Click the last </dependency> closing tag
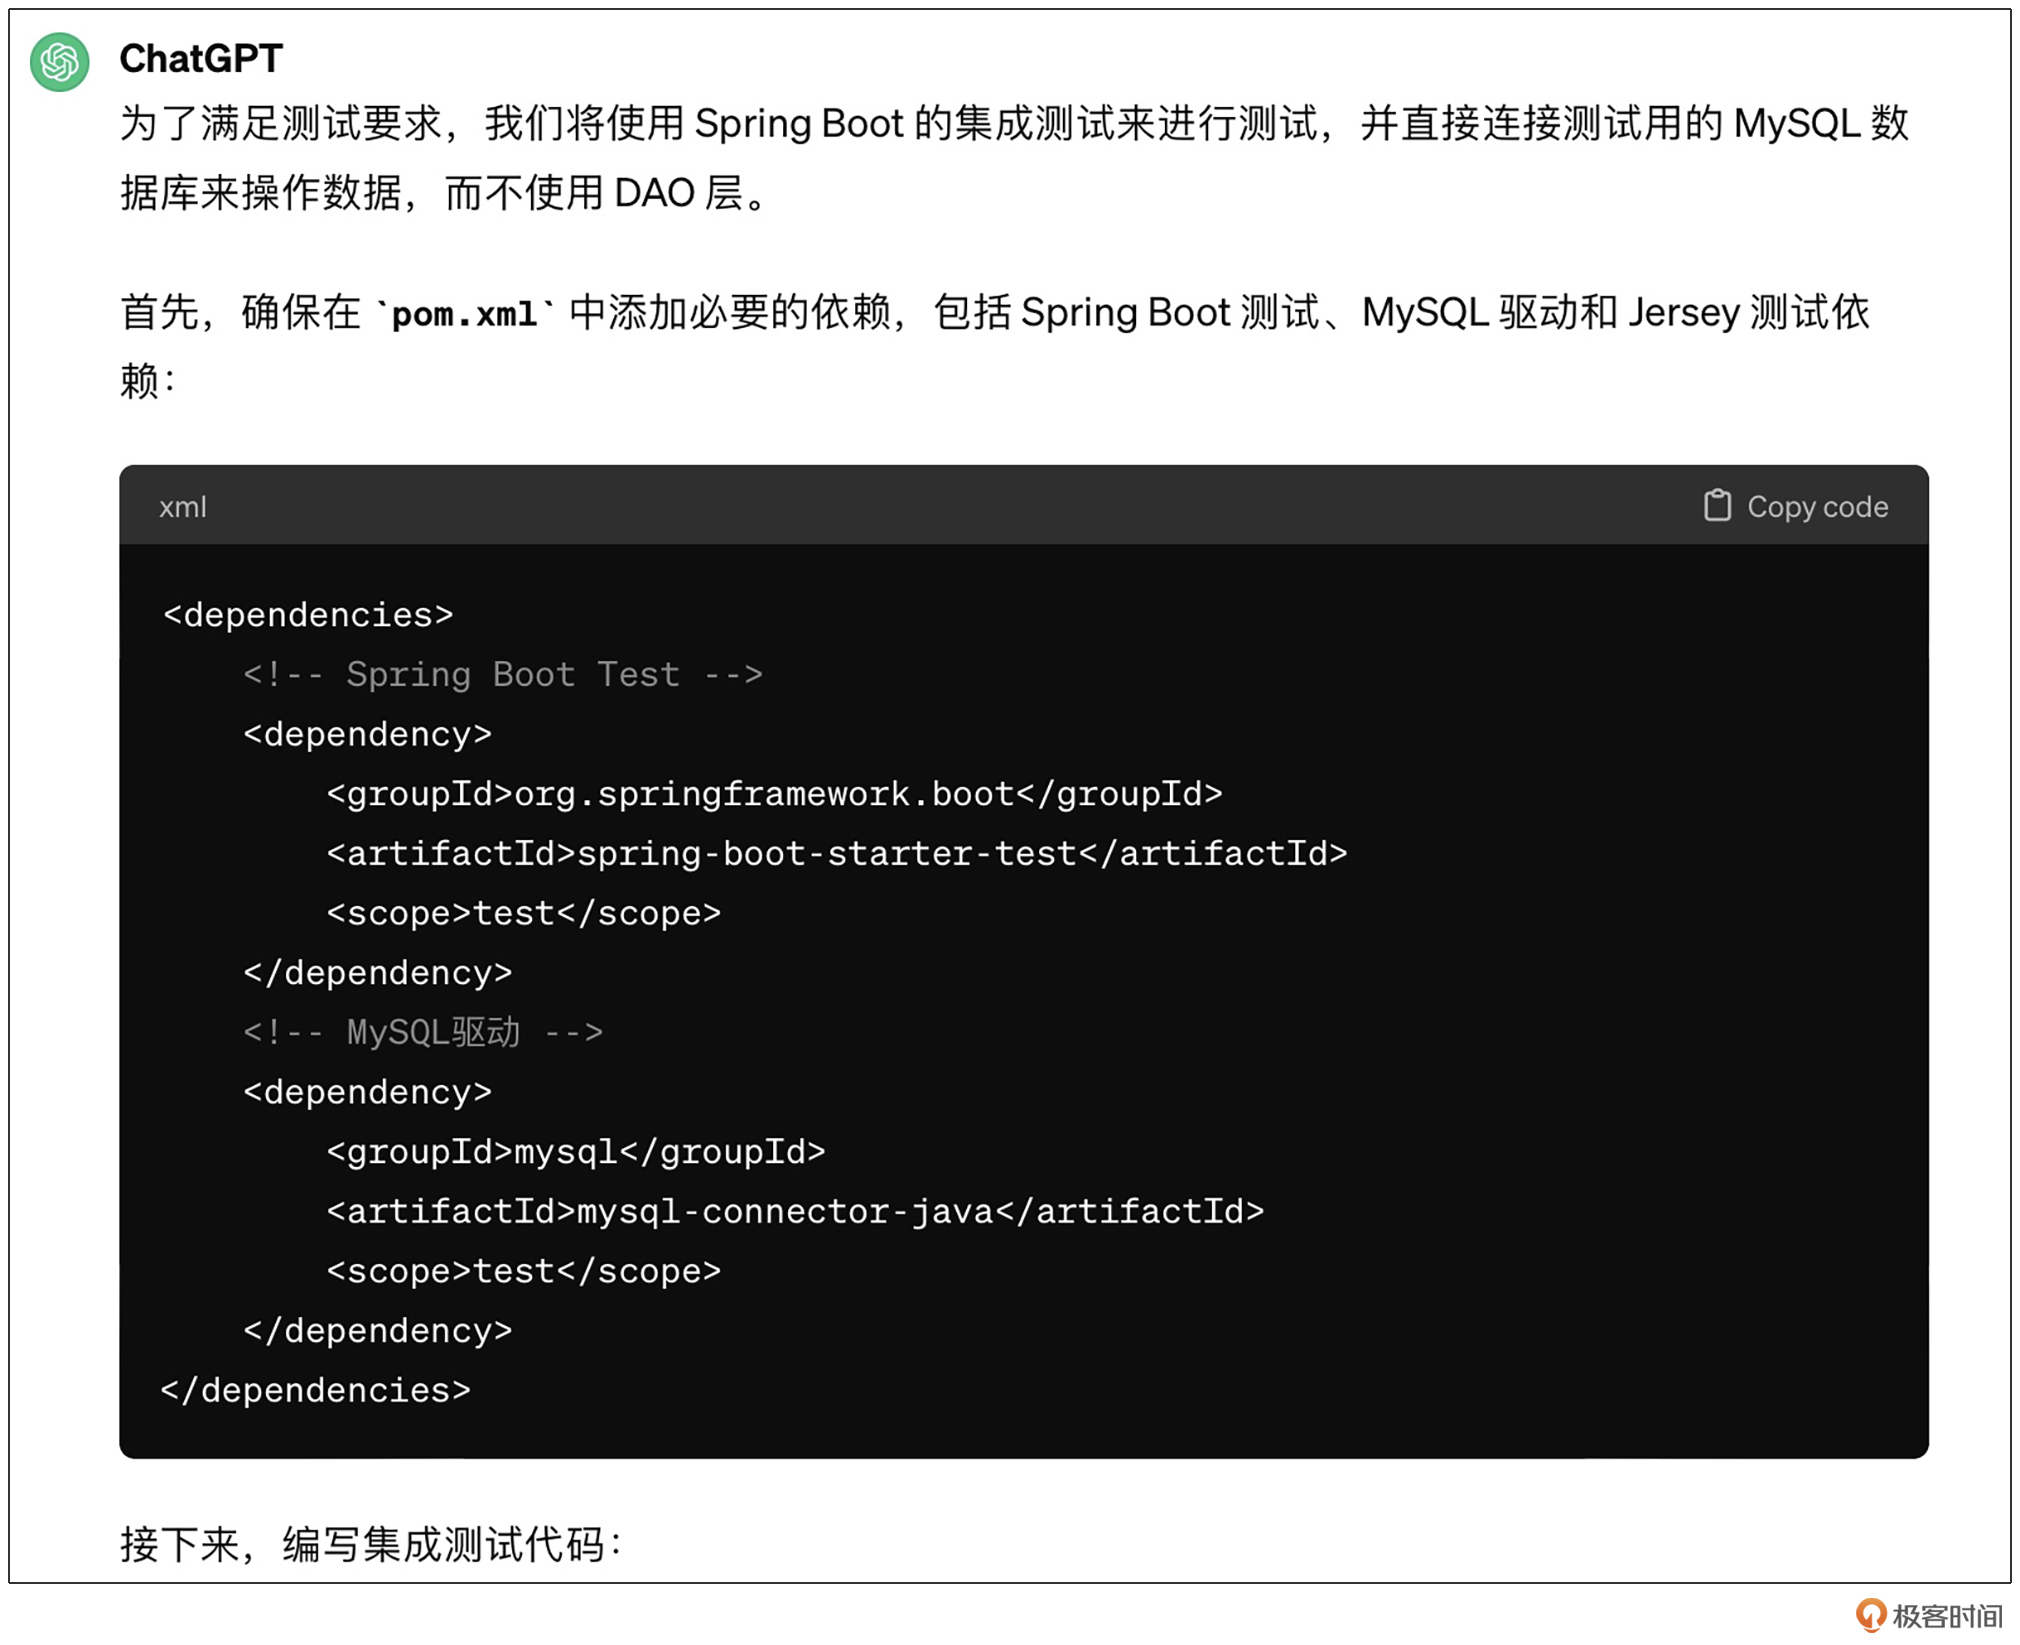Image resolution: width=2020 pixels, height=1645 pixels. (377, 1331)
